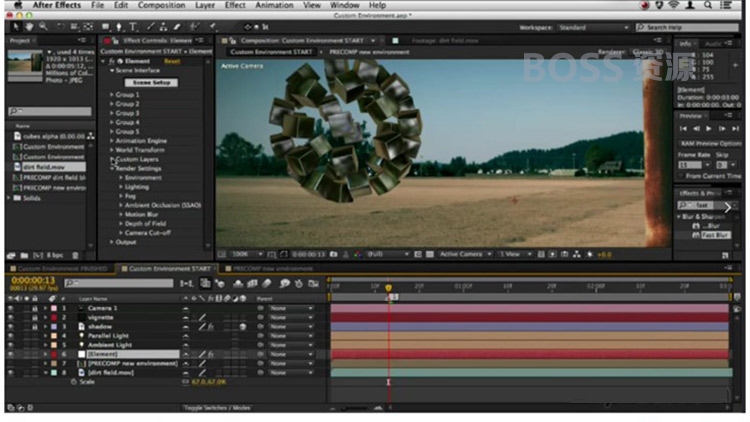Viewport: 750px width, 422px height.
Task: Select the Brush tool
Action: (x=151, y=27)
